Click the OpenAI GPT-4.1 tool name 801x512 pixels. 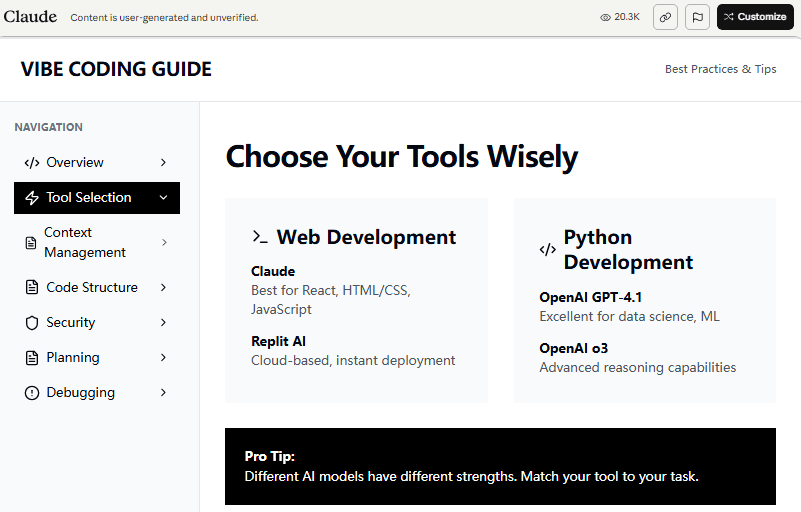pos(591,297)
